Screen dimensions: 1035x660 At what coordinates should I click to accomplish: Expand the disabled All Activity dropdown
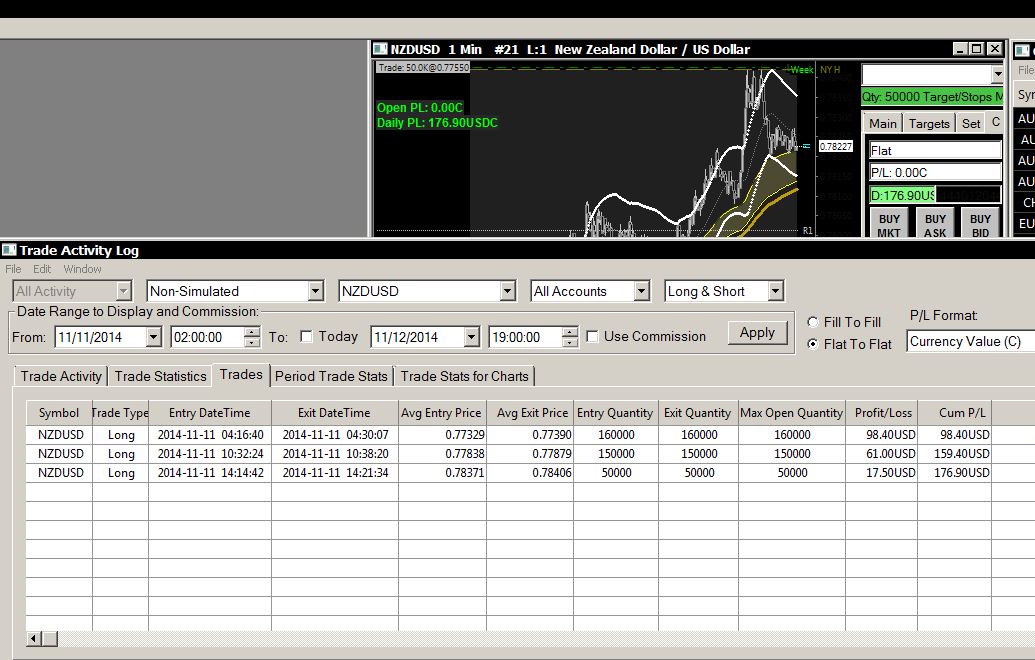pos(123,291)
